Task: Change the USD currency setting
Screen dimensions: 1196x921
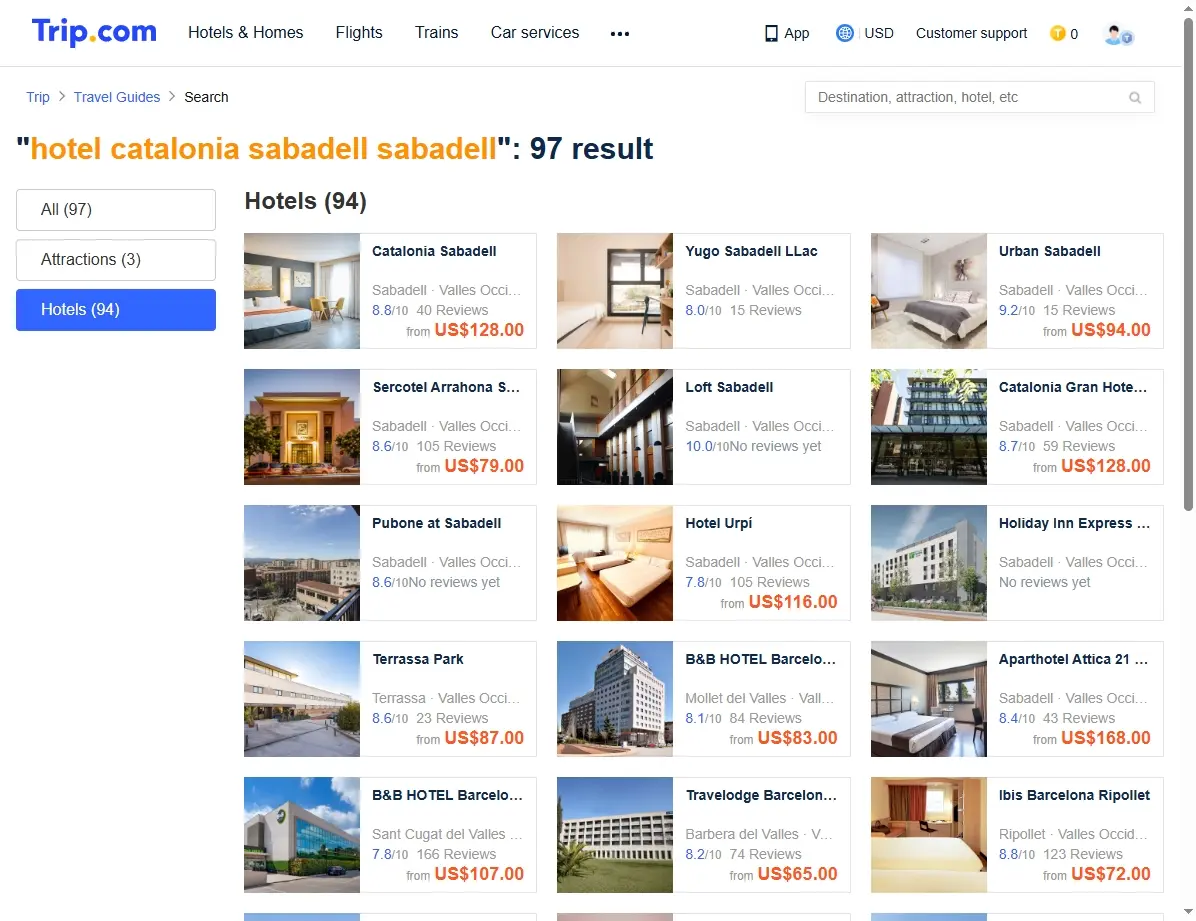Action: (879, 33)
